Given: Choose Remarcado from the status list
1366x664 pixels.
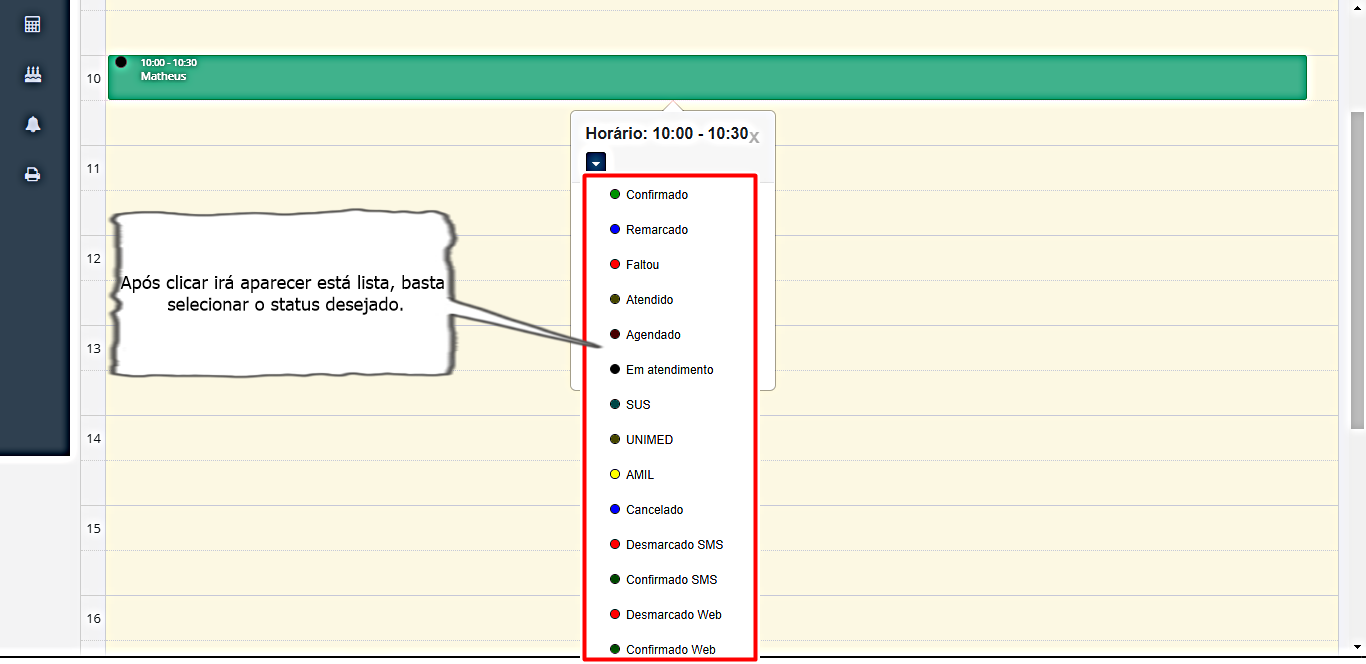Looking at the screenshot, I should 656,230.
